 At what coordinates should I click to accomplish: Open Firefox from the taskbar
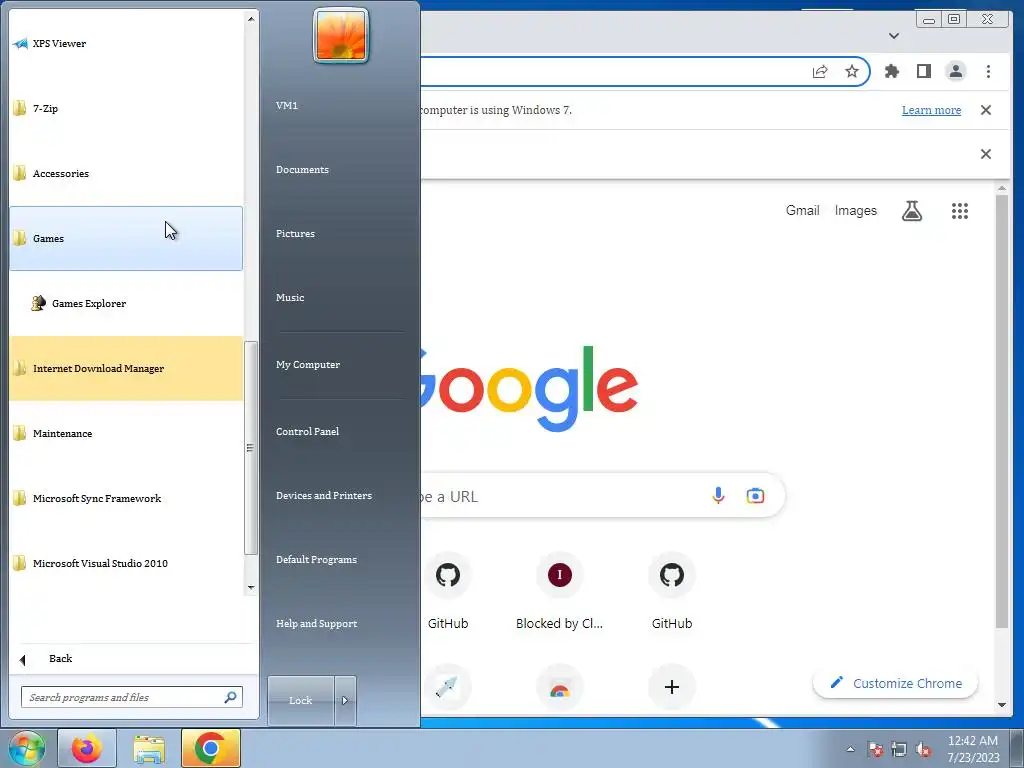pyautogui.click(x=87, y=748)
